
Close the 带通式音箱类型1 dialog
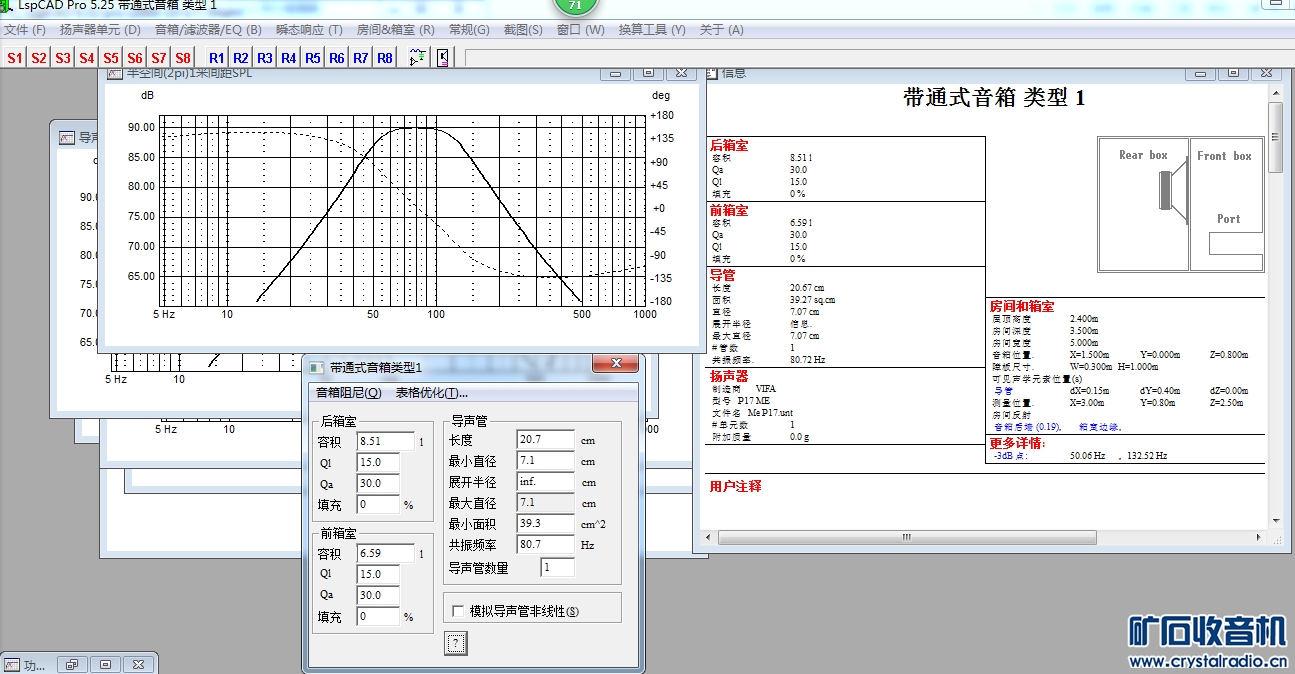click(x=615, y=364)
